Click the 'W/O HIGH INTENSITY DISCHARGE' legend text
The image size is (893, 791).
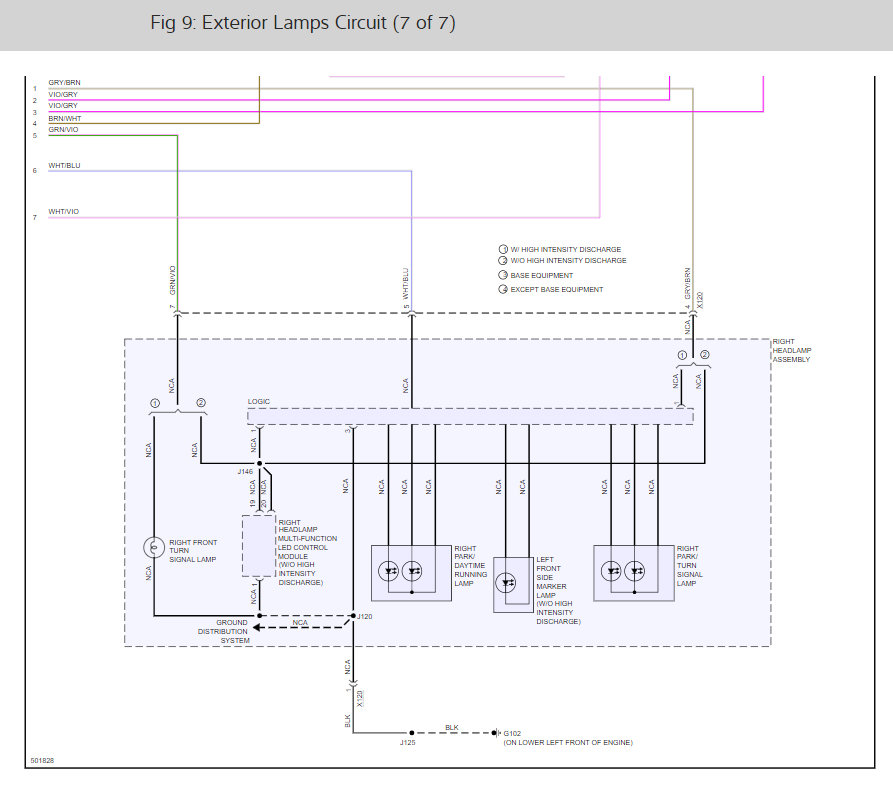coord(568,260)
